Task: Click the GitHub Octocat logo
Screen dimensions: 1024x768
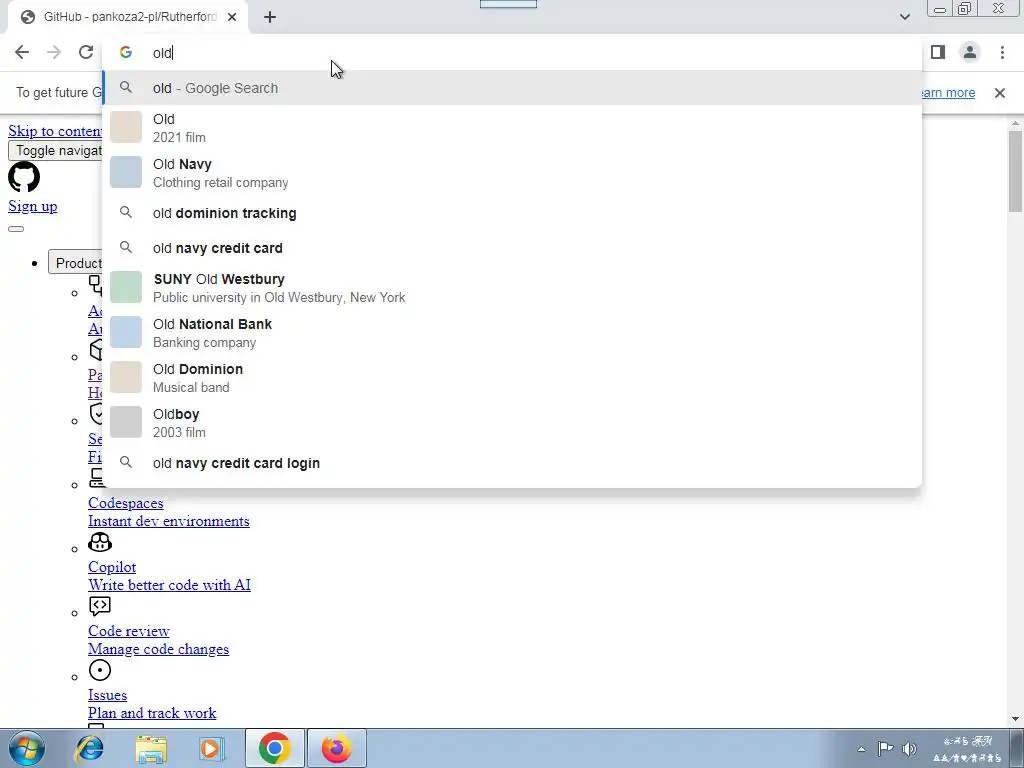Action: click(24, 177)
